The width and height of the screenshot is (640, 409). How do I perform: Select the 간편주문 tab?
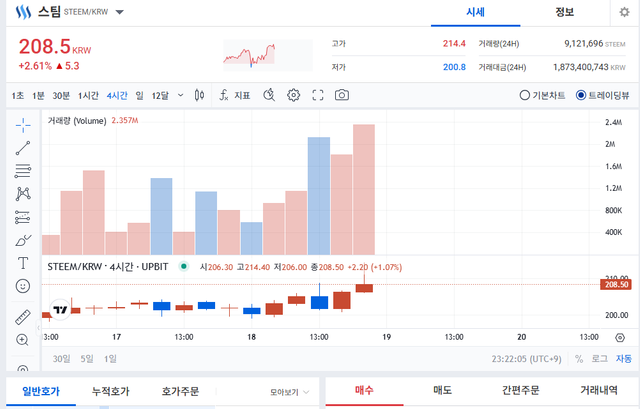pyautogui.click(x=520, y=390)
